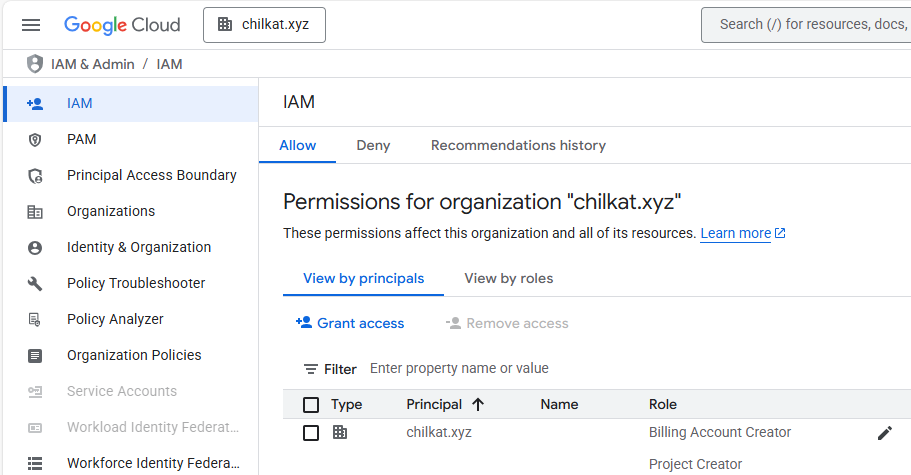The image size is (911, 475).
Task: Click the Organization Policies list icon
Action: coord(35,356)
